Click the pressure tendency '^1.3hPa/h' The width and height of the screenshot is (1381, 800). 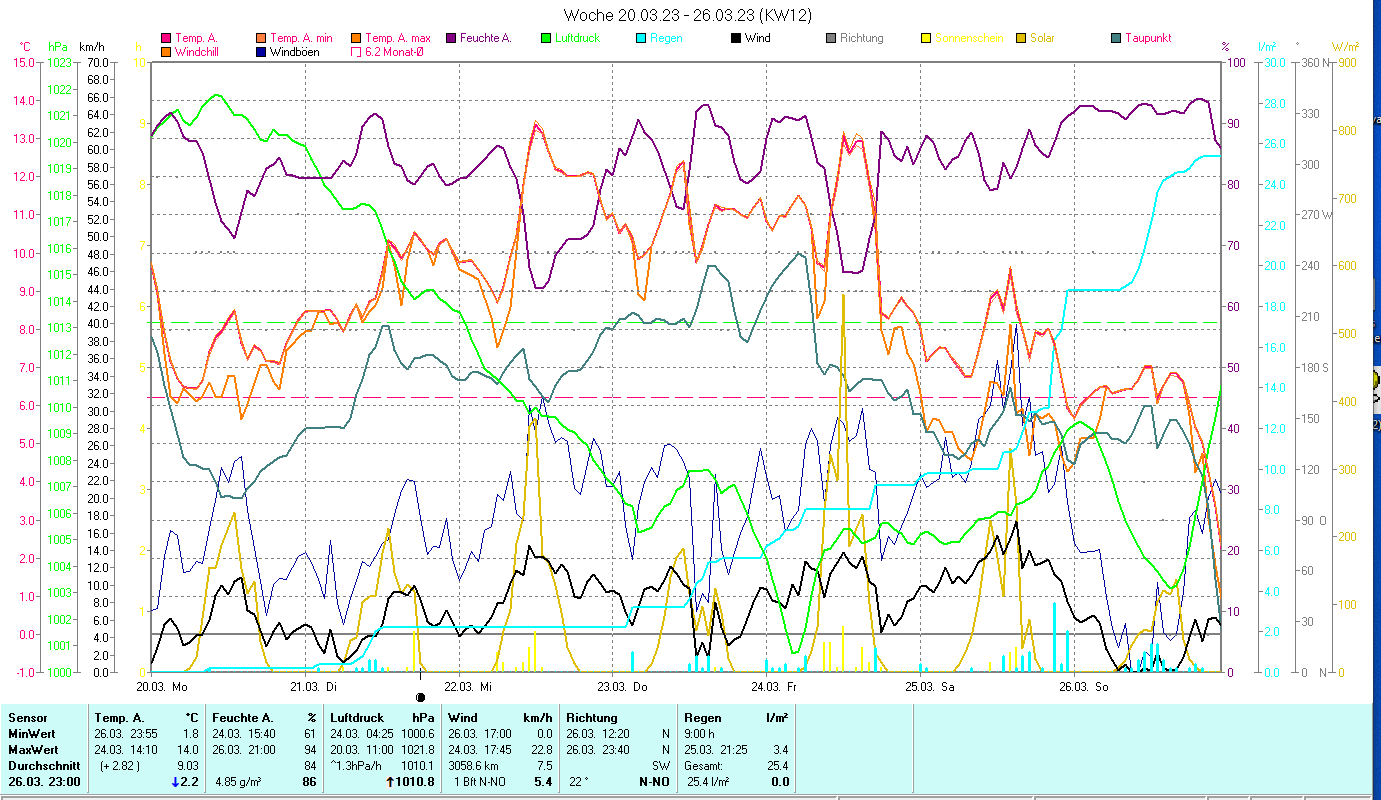(357, 766)
